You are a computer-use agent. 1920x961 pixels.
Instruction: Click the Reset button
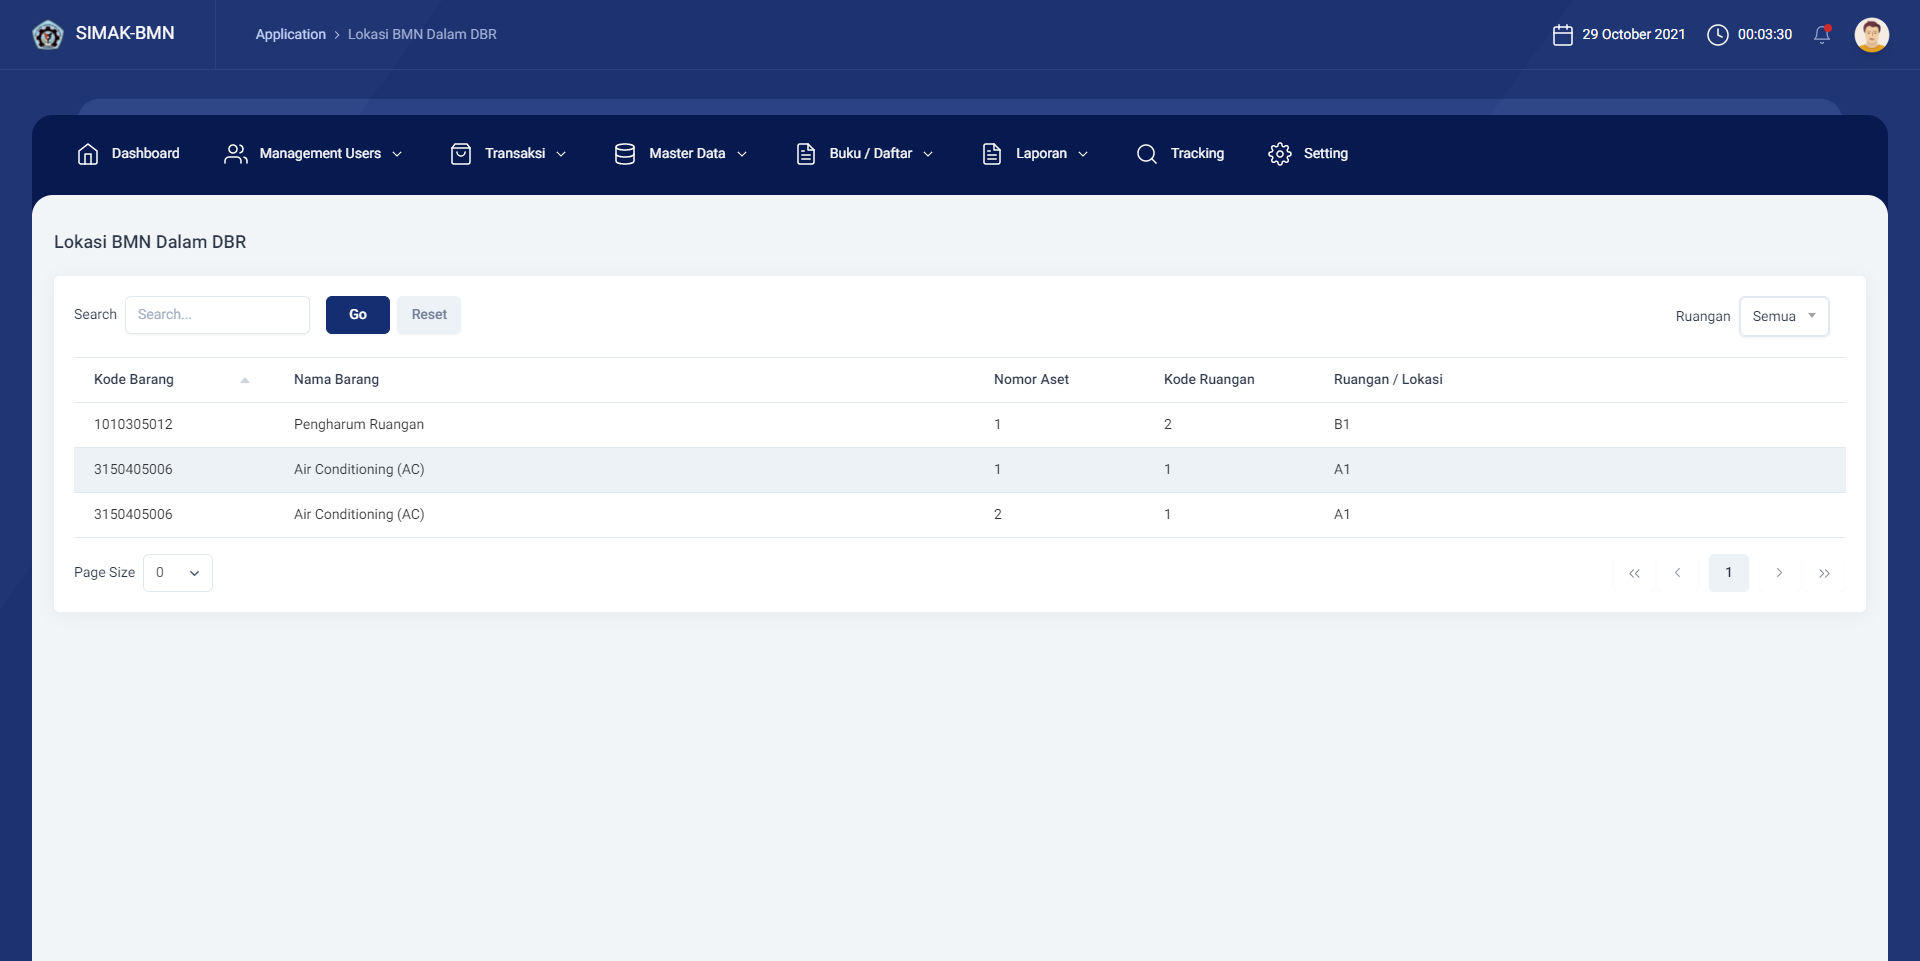pyautogui.click(x=429, y=315)
